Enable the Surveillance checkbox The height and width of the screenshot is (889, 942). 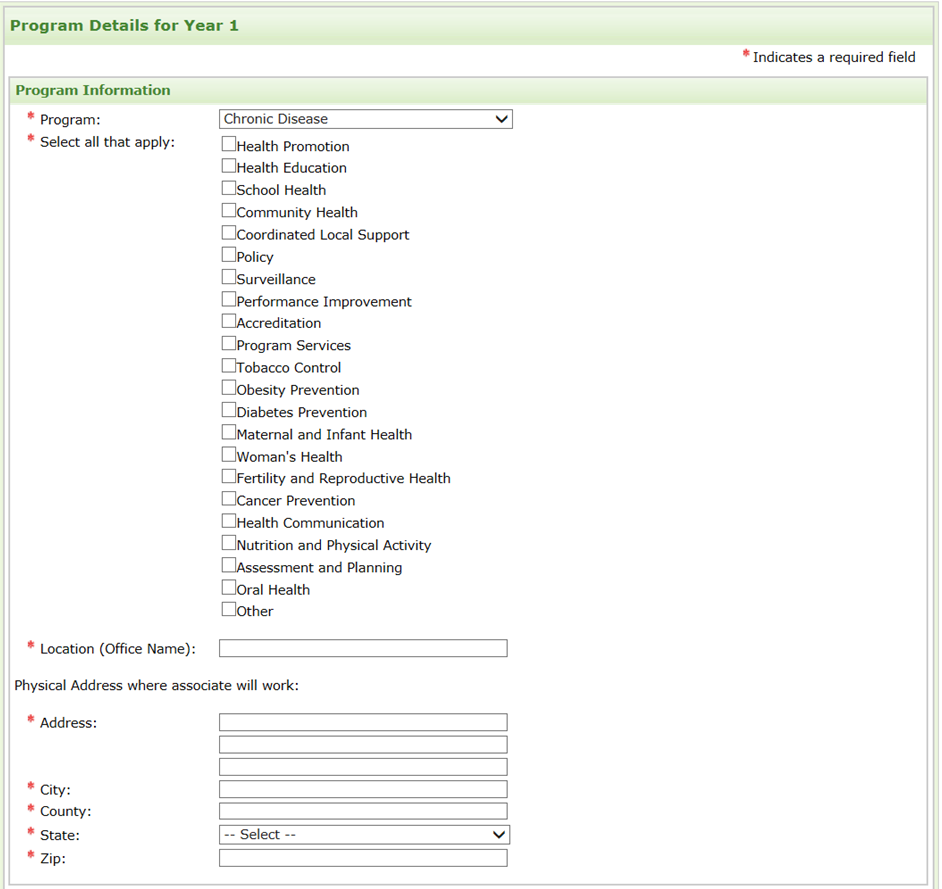tap(229, 277)
